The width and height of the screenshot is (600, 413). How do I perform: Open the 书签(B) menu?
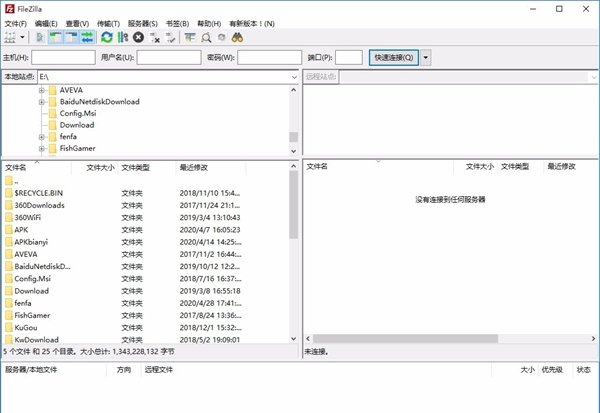point(178,24)
